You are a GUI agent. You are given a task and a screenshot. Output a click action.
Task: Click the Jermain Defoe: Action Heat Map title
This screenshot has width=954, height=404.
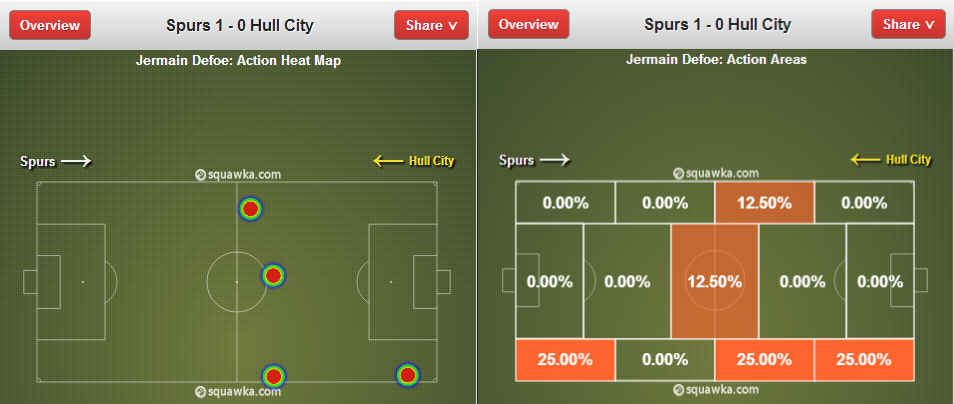coord(237,61)
